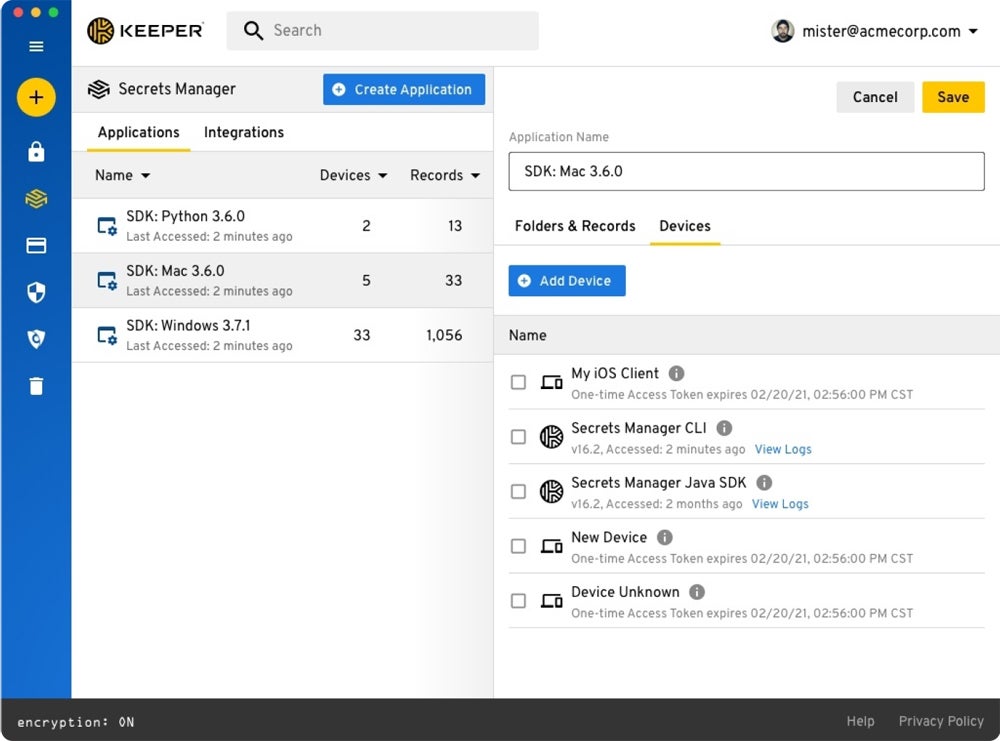
Task: Click the search magnifier icon
Action: click(253, 31)
